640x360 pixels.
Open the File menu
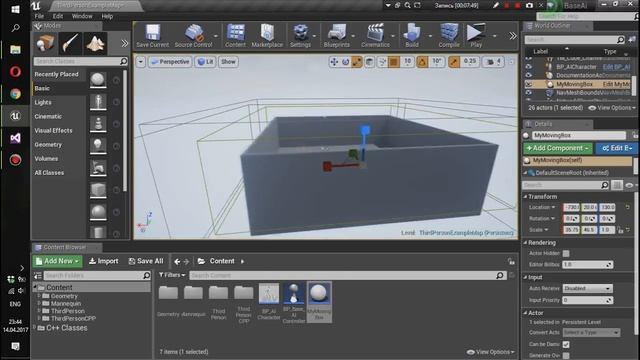point(39,16)
